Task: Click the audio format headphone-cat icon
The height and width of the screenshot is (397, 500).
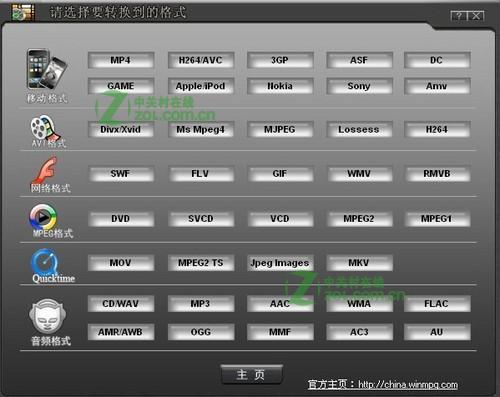Action: click(47, 316)
